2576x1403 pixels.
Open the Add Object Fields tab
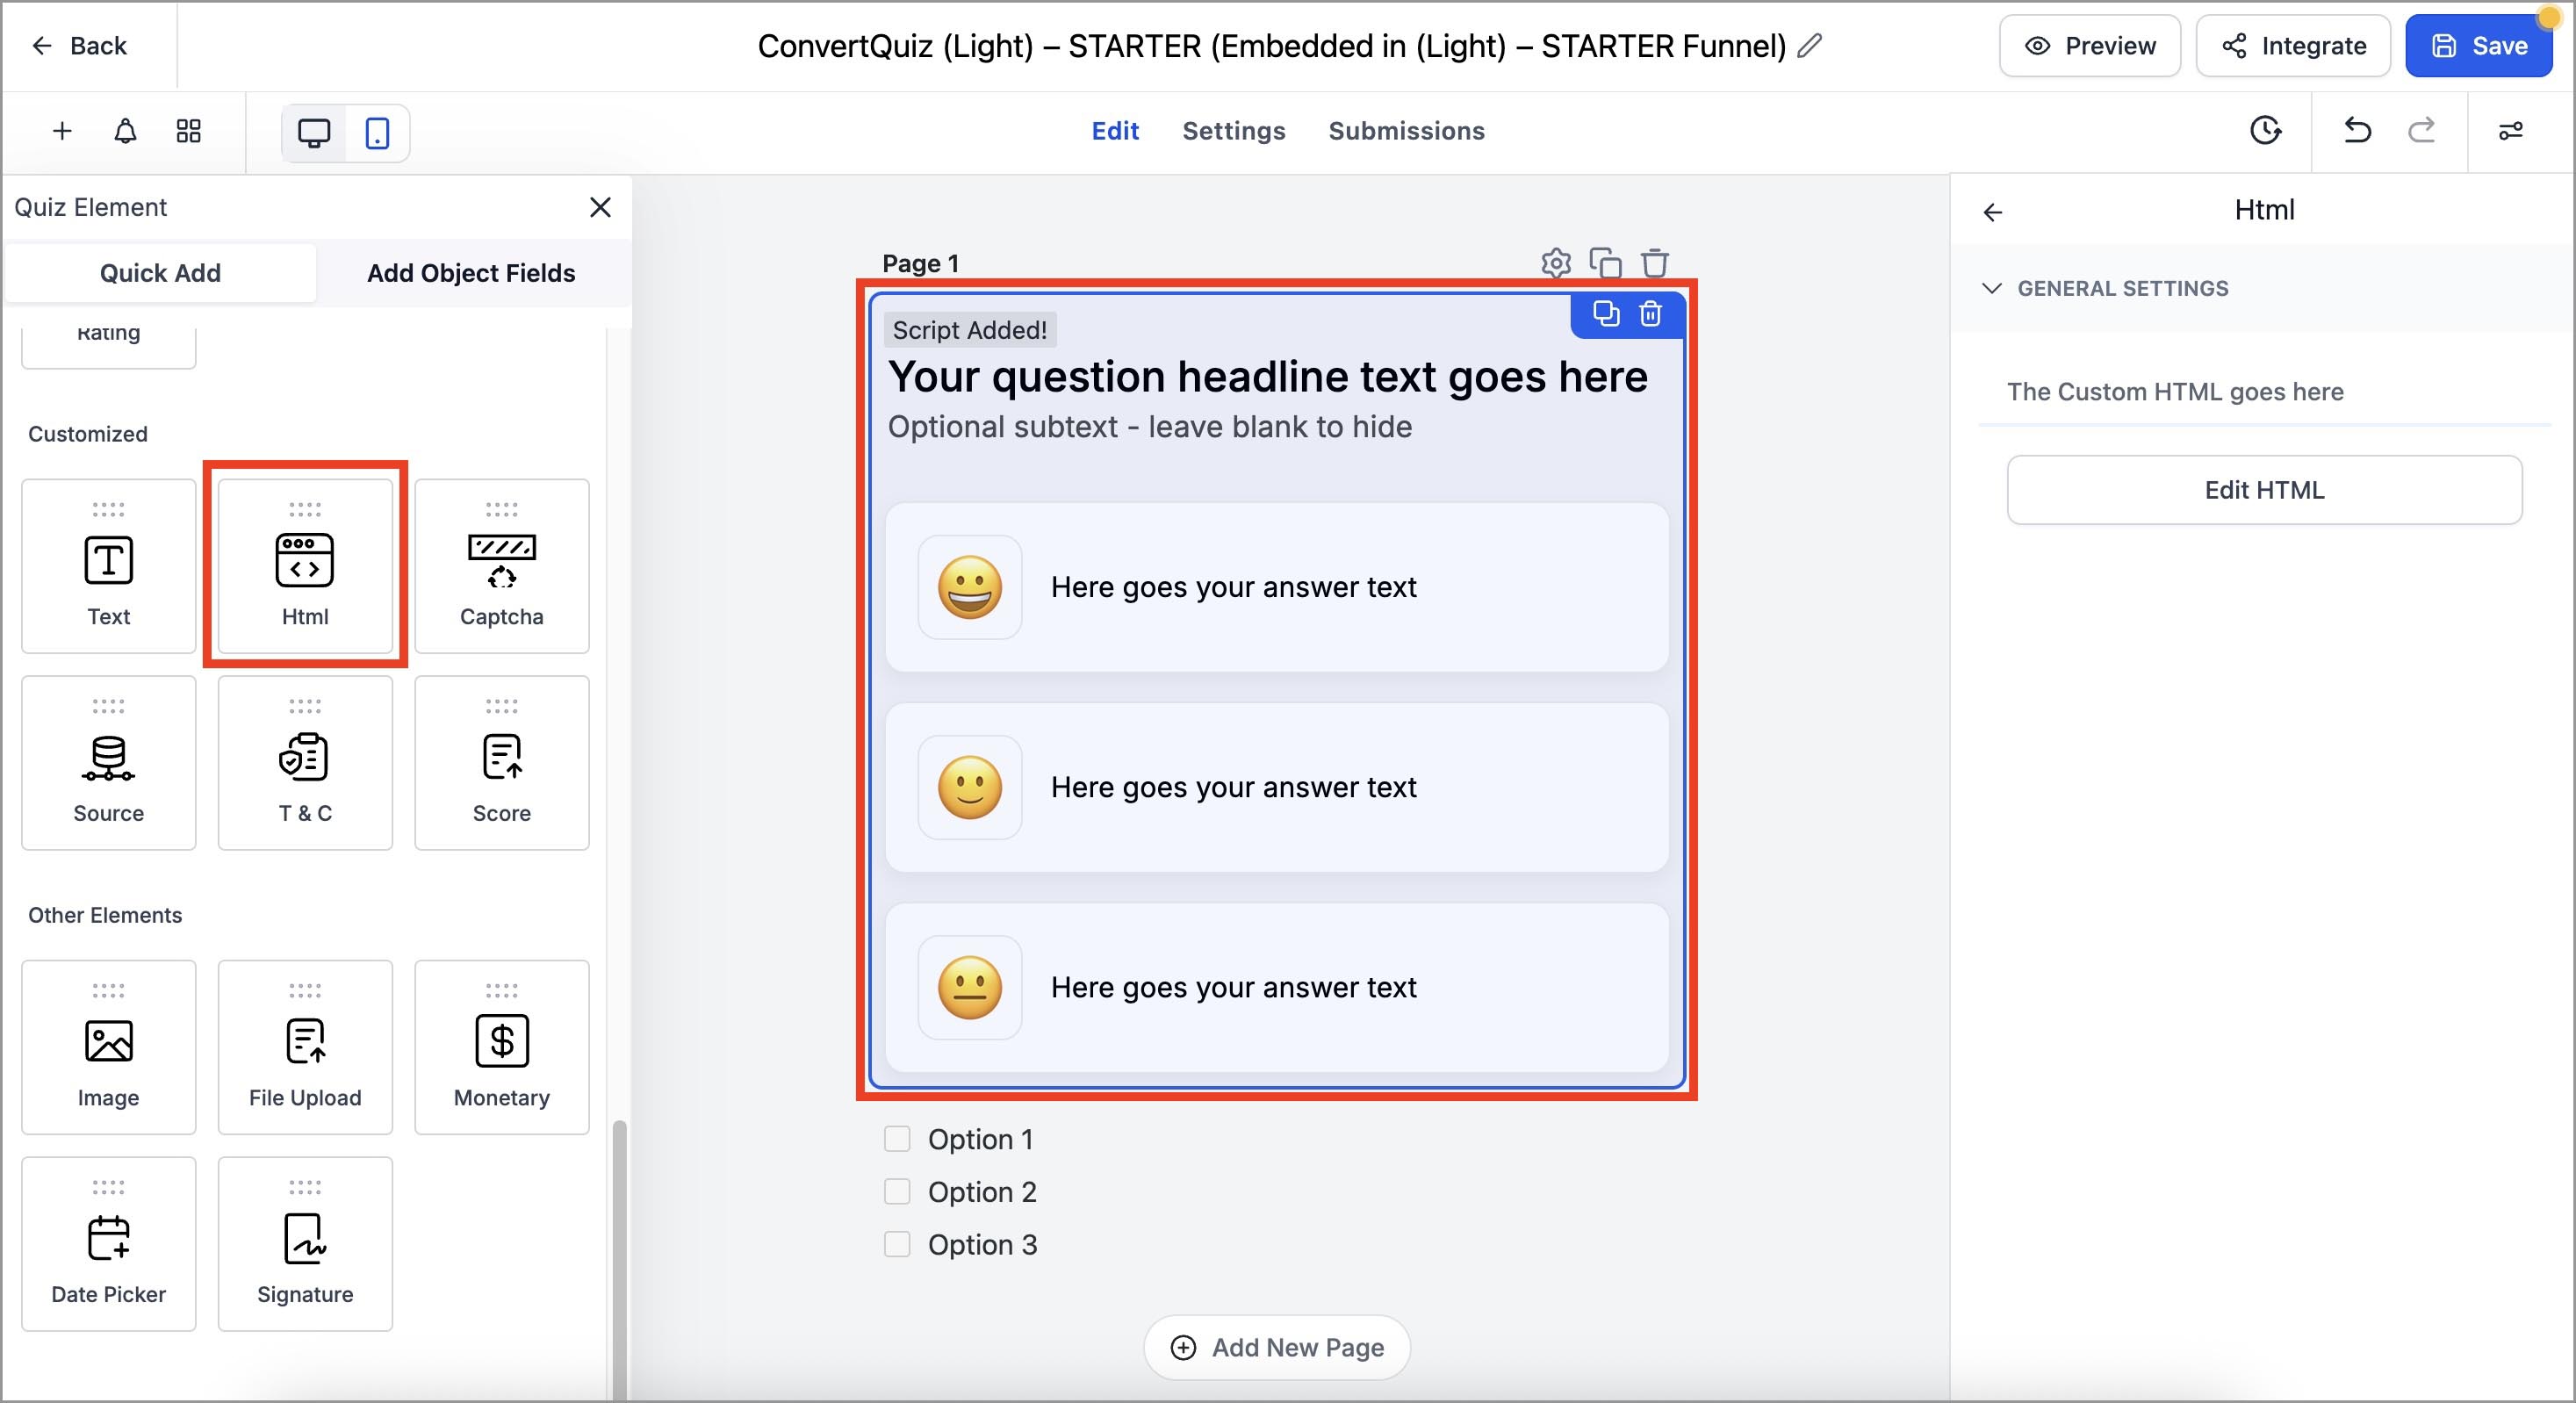471,273
